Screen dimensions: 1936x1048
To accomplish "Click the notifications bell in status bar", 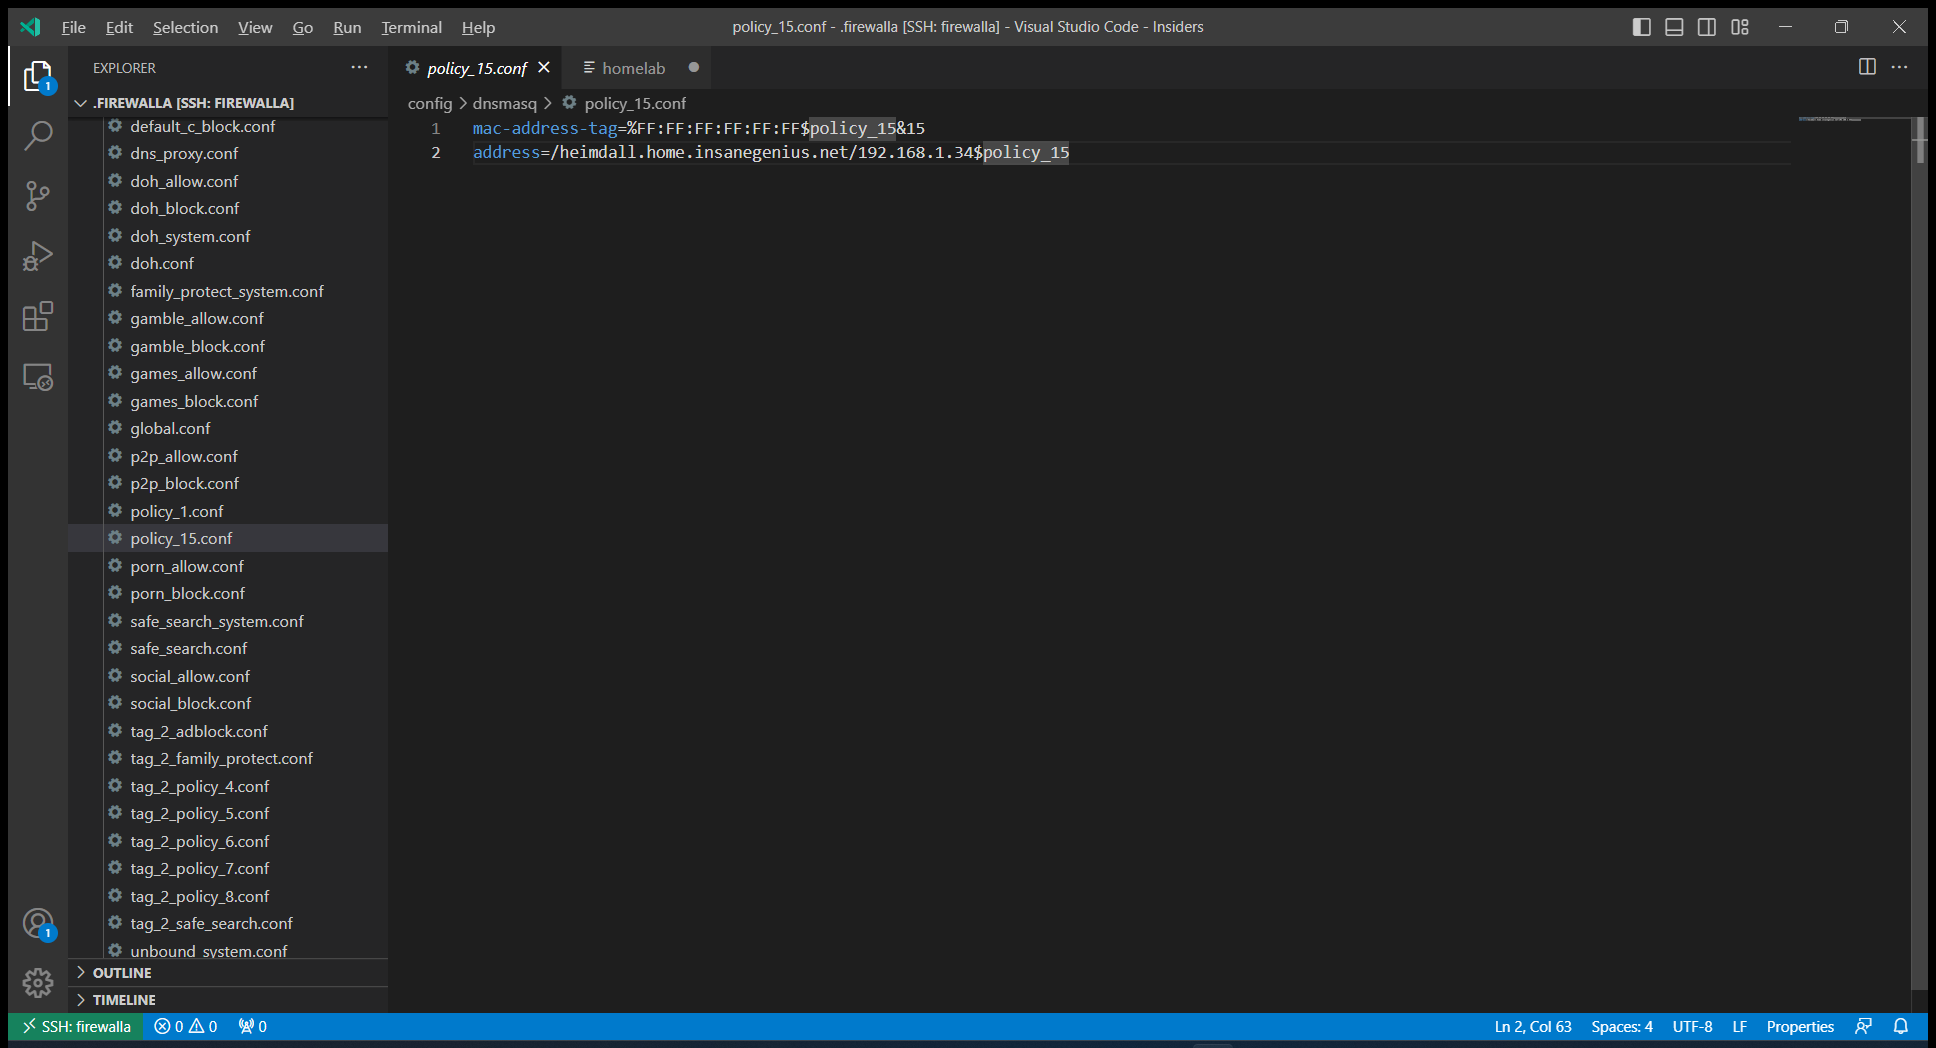I will click(1901, 1026).
